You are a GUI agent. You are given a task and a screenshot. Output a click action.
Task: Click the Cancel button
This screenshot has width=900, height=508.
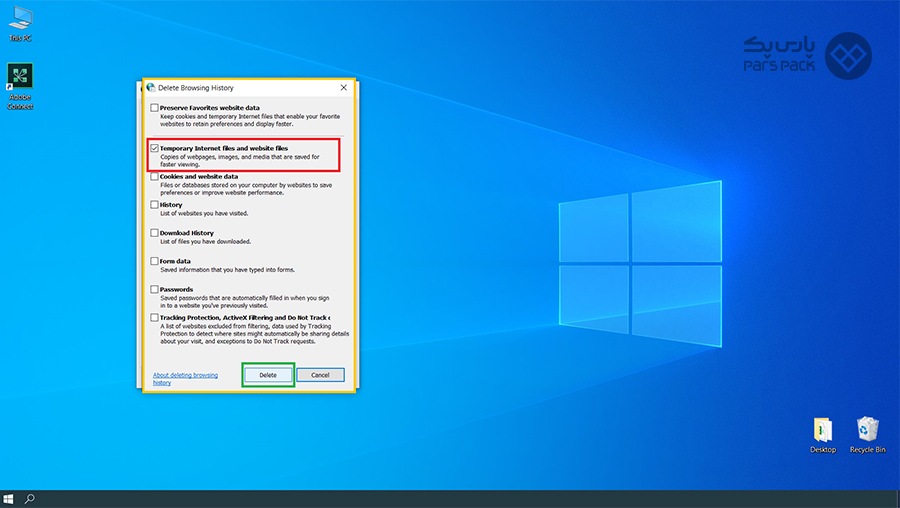[320, 375]
